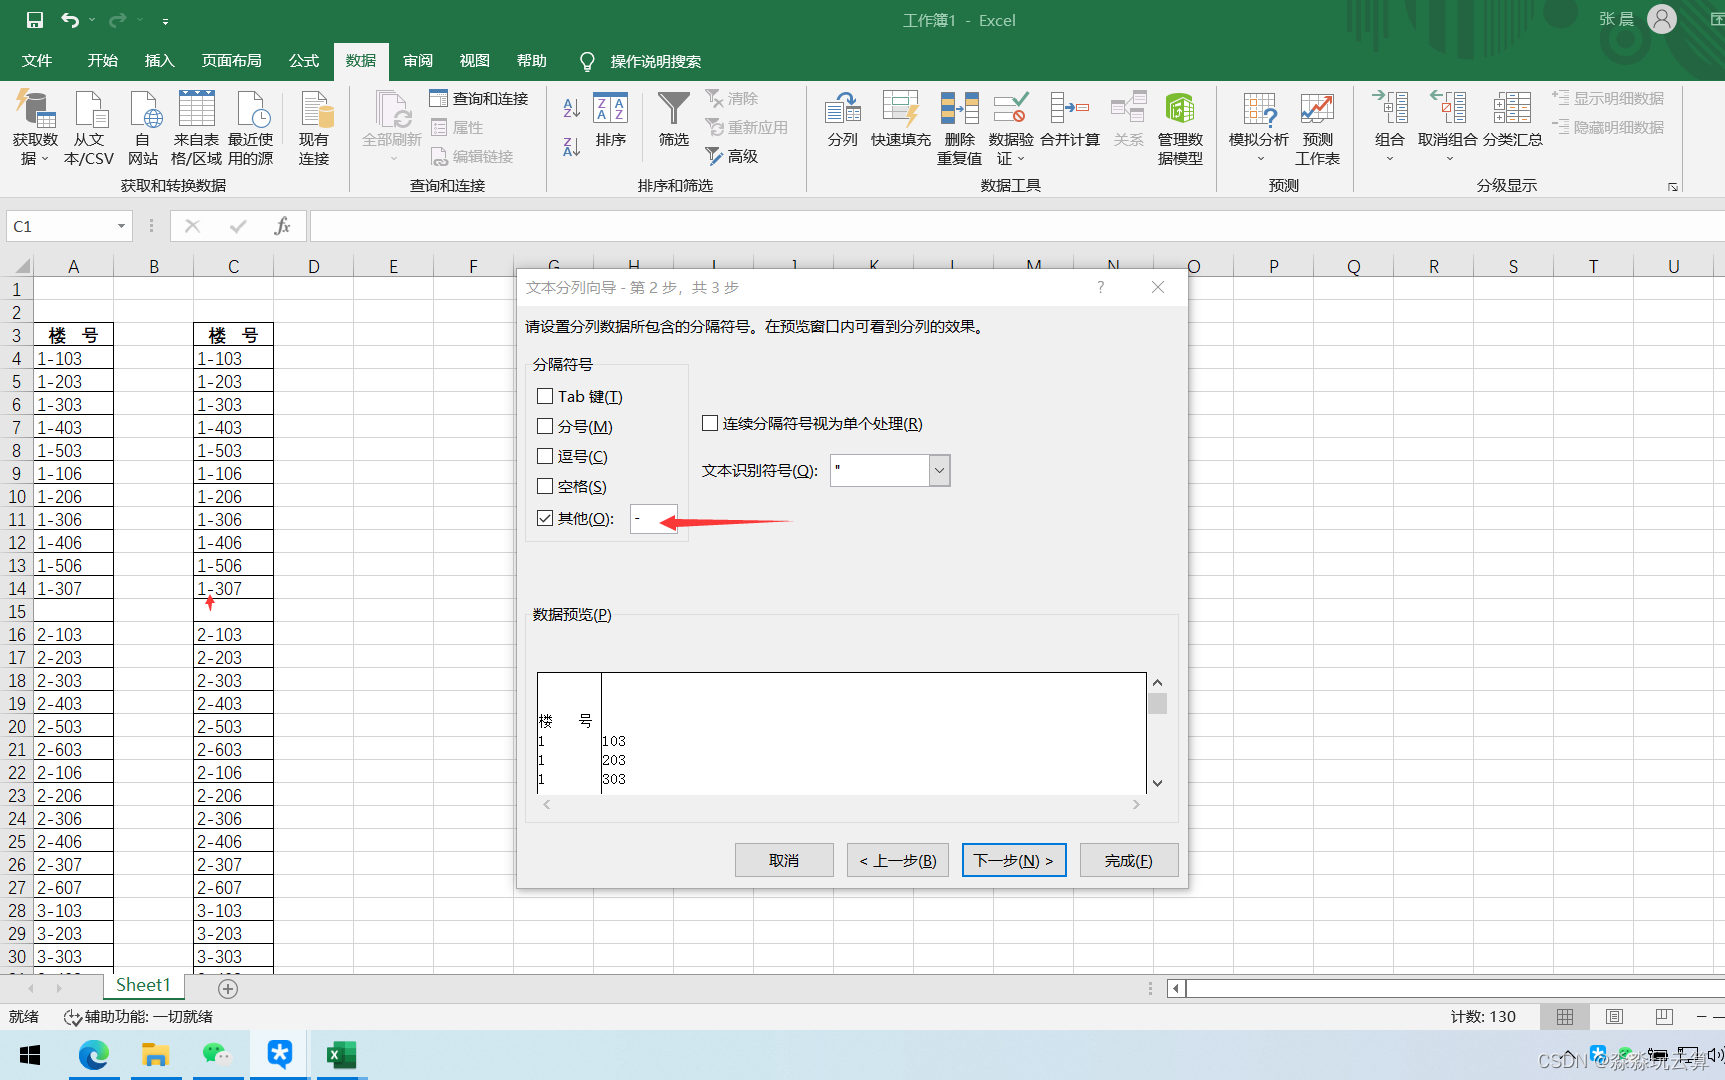Switch to 公式 (Formulas) tab
Screen dimensions: 1725x1080
pos(304,61)
